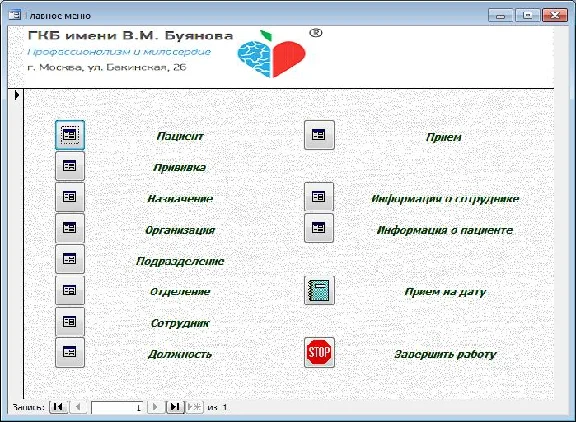The height and width of the screenshot is (422, 576).
Task: Go to last record navigation button
Action: pos(175,407)
